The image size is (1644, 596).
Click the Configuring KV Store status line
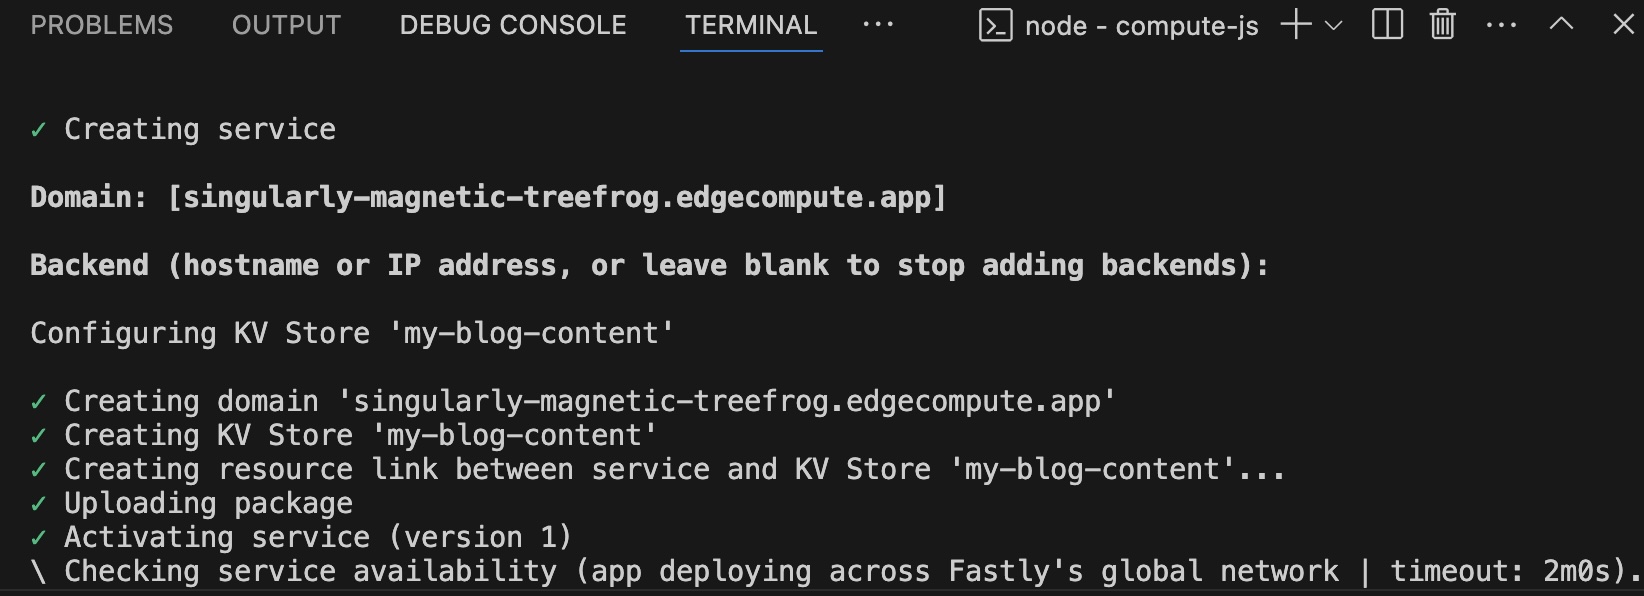351,332
